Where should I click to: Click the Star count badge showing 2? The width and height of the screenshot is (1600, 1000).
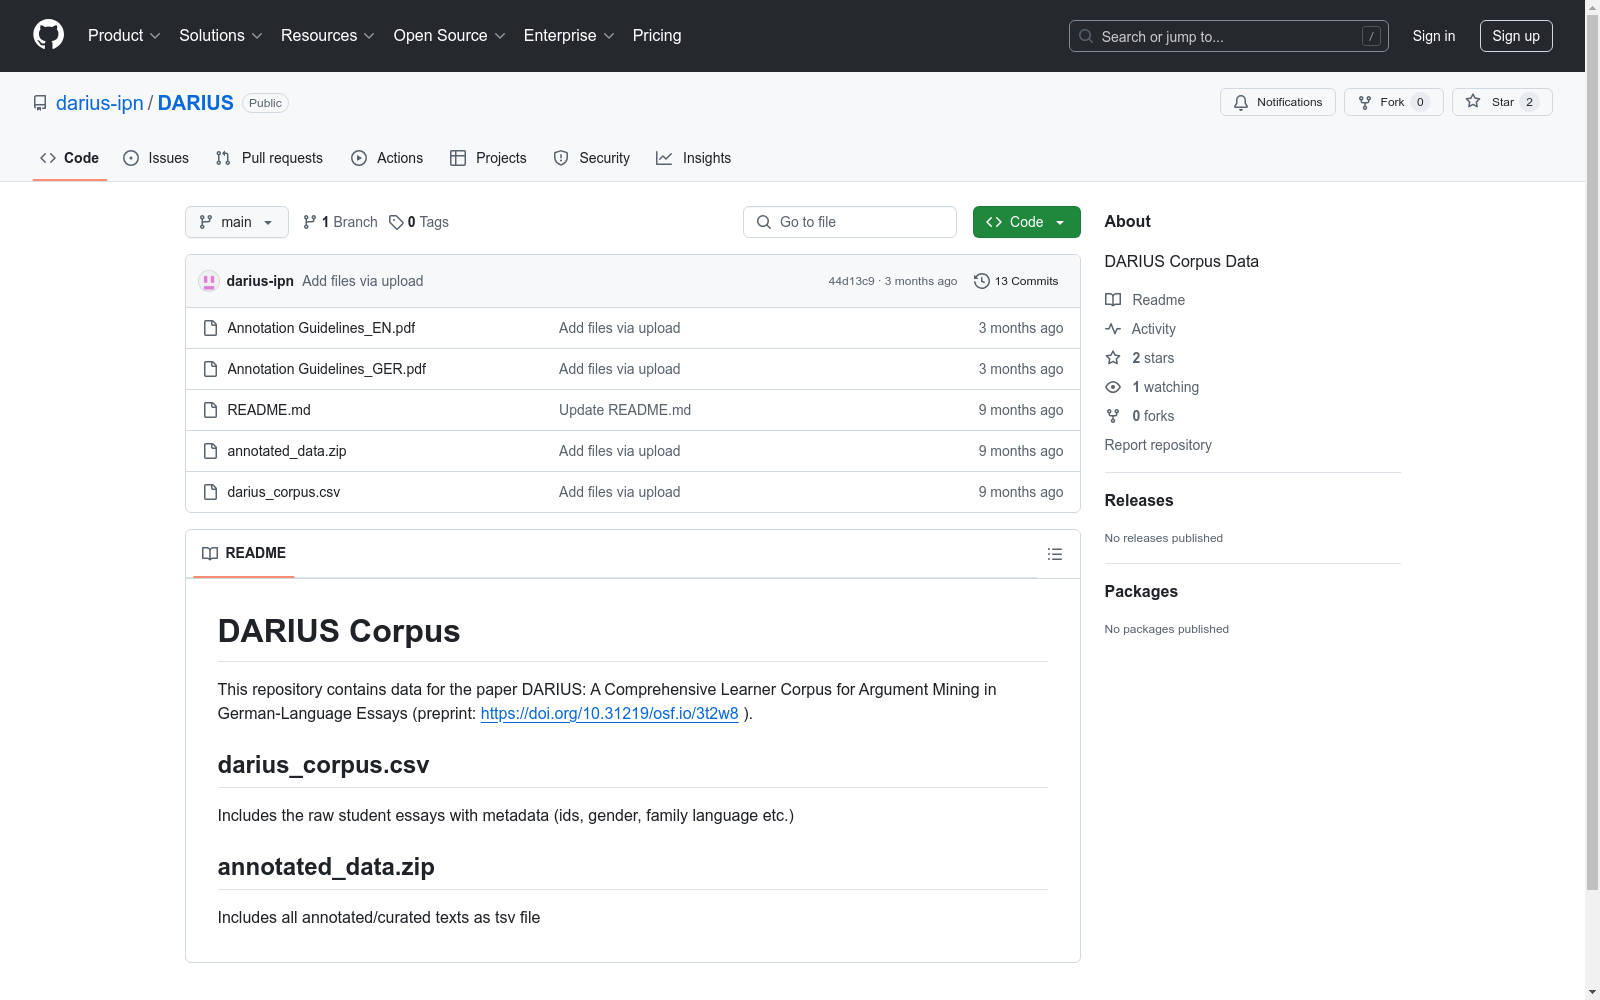(x=1529, y=102)
